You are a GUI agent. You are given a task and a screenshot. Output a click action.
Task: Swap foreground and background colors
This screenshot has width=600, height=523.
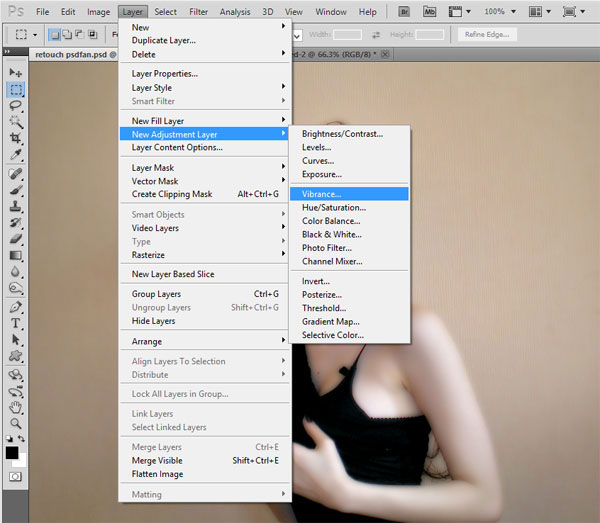click(x=21, y=439)
